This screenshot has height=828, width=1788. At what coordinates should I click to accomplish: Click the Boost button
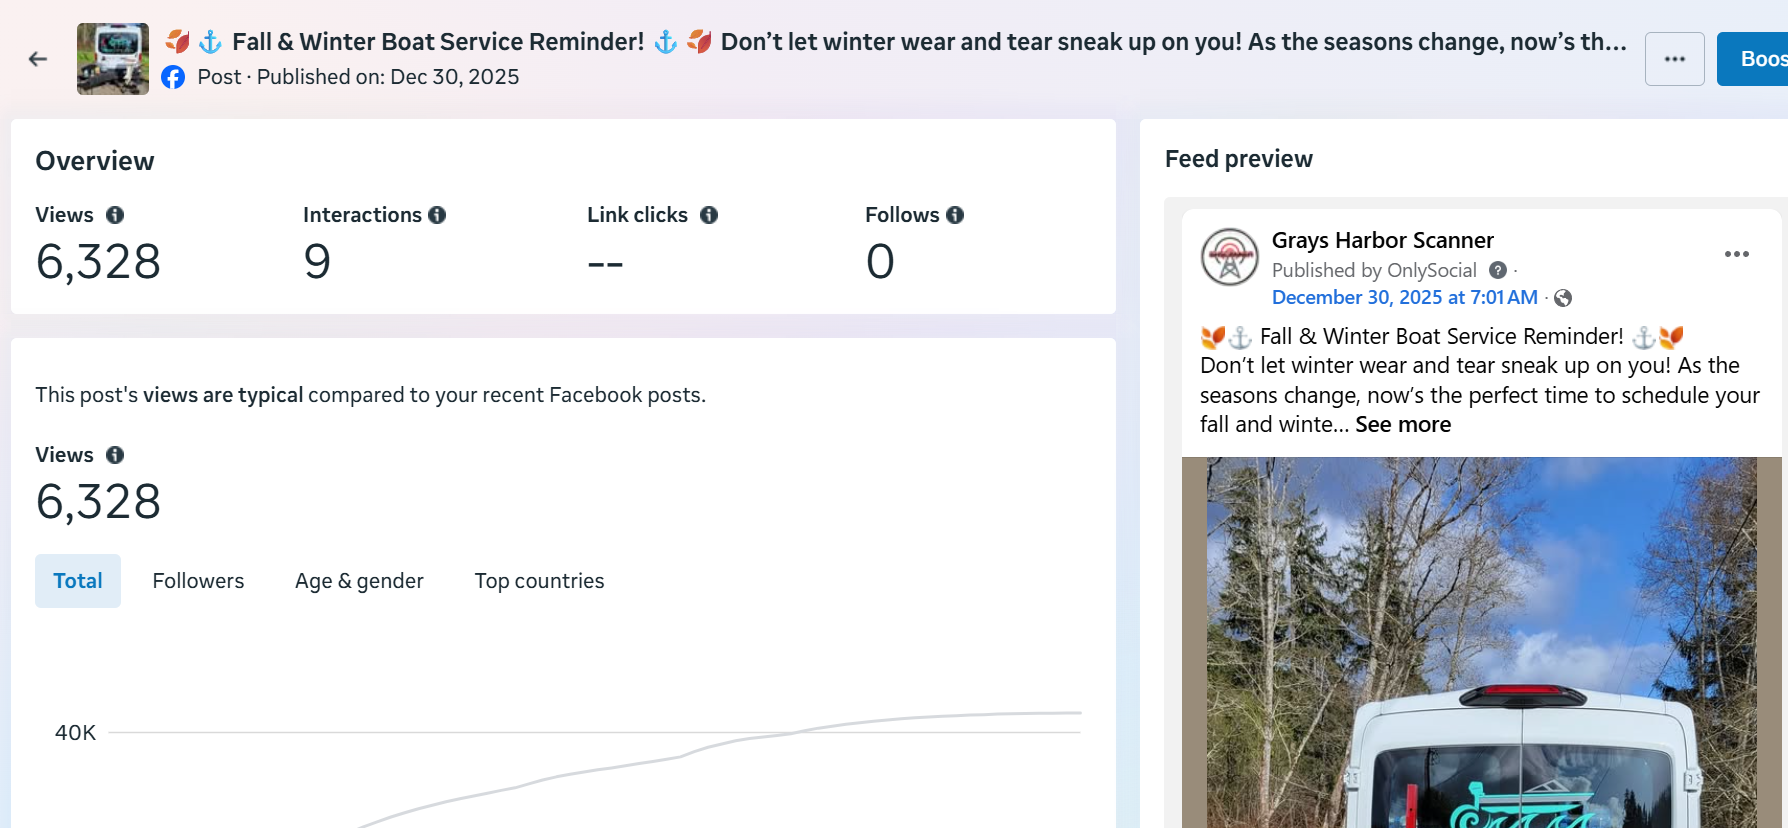pos(1757,59)
